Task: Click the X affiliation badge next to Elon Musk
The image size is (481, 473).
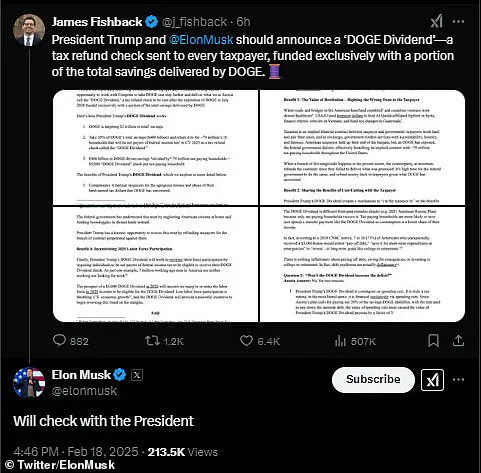Action: [137, 375]
